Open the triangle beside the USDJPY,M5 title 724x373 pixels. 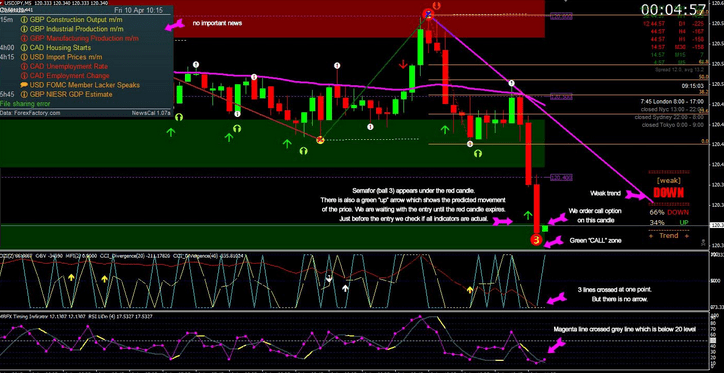point(2,2)
